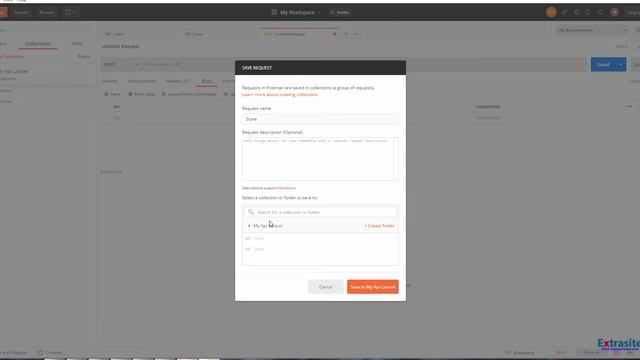This screenshot has height=360, width=640.
Task: Switch to the APIs sidebar tab
Action: (x=77, y=44)
